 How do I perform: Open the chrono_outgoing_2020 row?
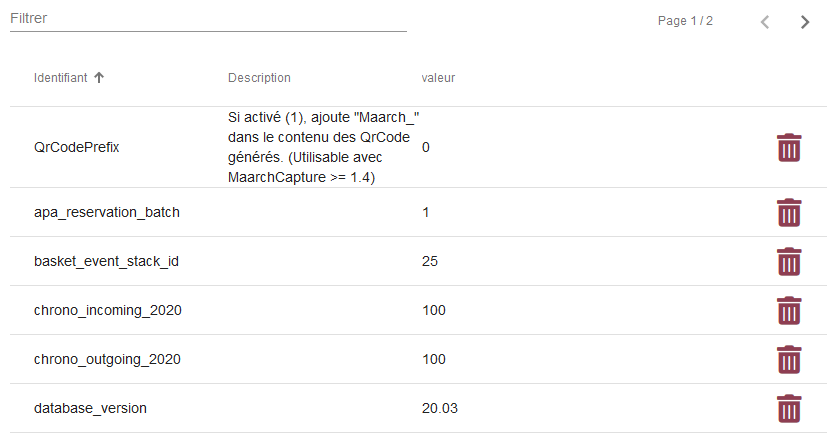point(418,359)
